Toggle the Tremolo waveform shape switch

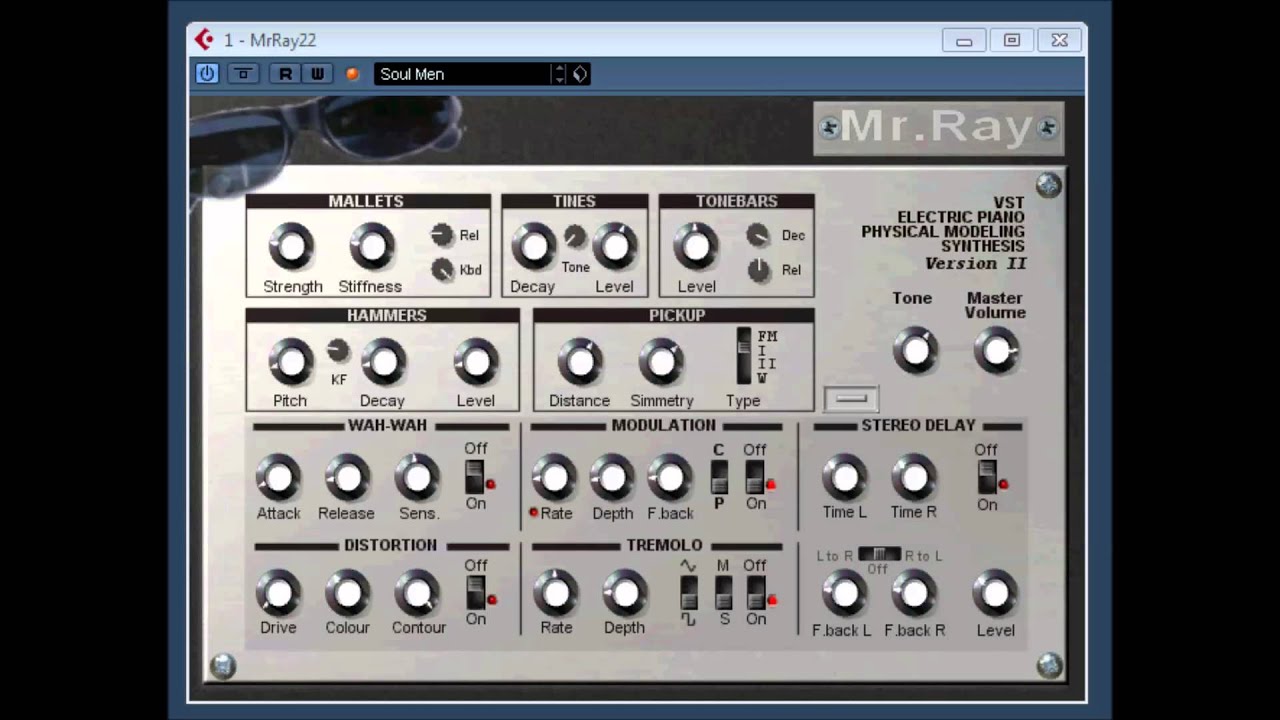[688, 592]
